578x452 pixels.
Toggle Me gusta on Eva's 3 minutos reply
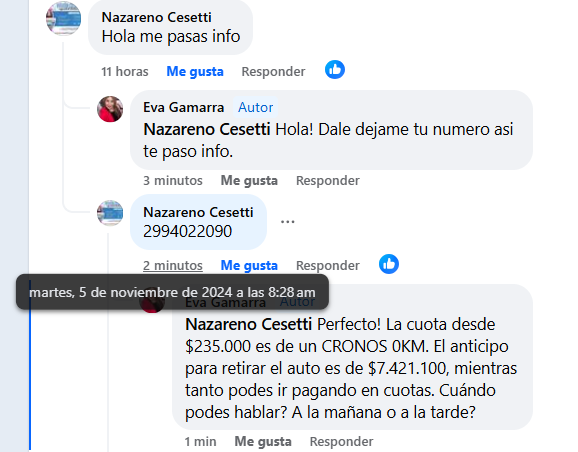pyautogui.click(x=249, y=180)
